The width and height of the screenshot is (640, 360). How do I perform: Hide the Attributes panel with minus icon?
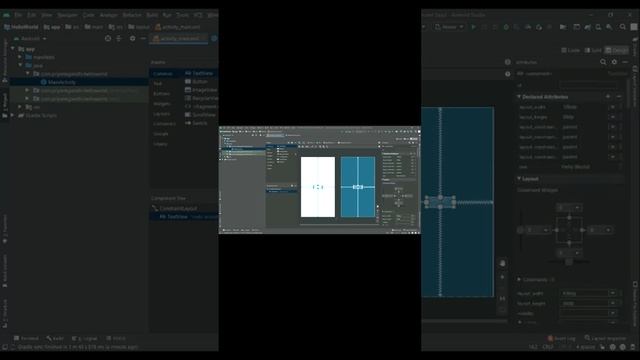pos(625,62)
